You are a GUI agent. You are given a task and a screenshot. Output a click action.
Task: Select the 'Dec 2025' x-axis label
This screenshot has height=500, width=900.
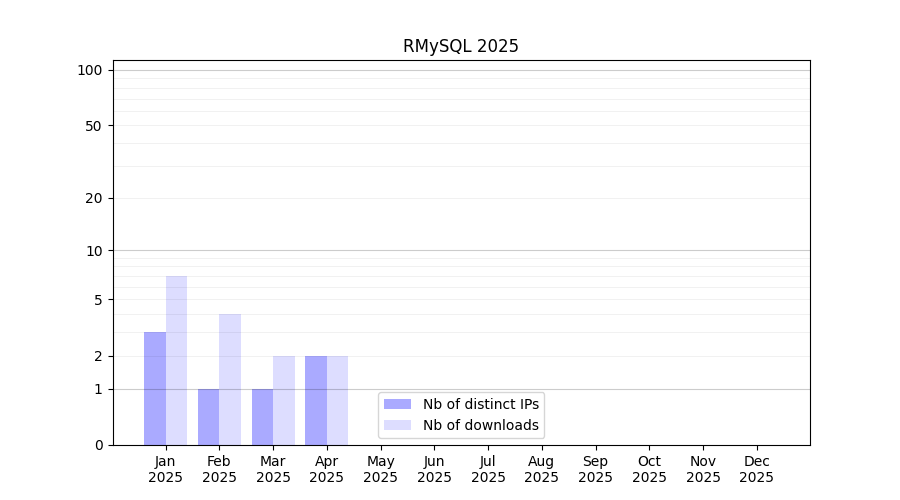click(756, 469)
